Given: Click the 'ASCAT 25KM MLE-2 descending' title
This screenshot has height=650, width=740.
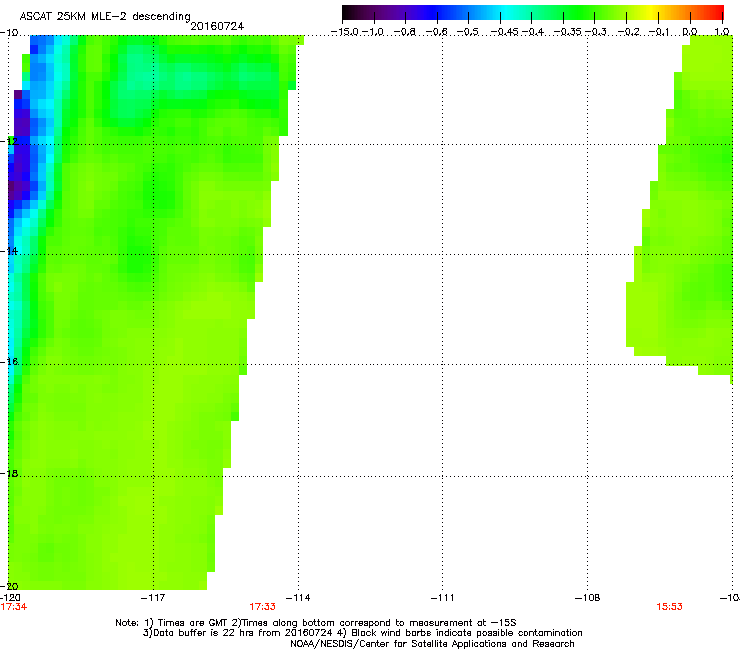Looking at the screenshot, I should [105, 17].
